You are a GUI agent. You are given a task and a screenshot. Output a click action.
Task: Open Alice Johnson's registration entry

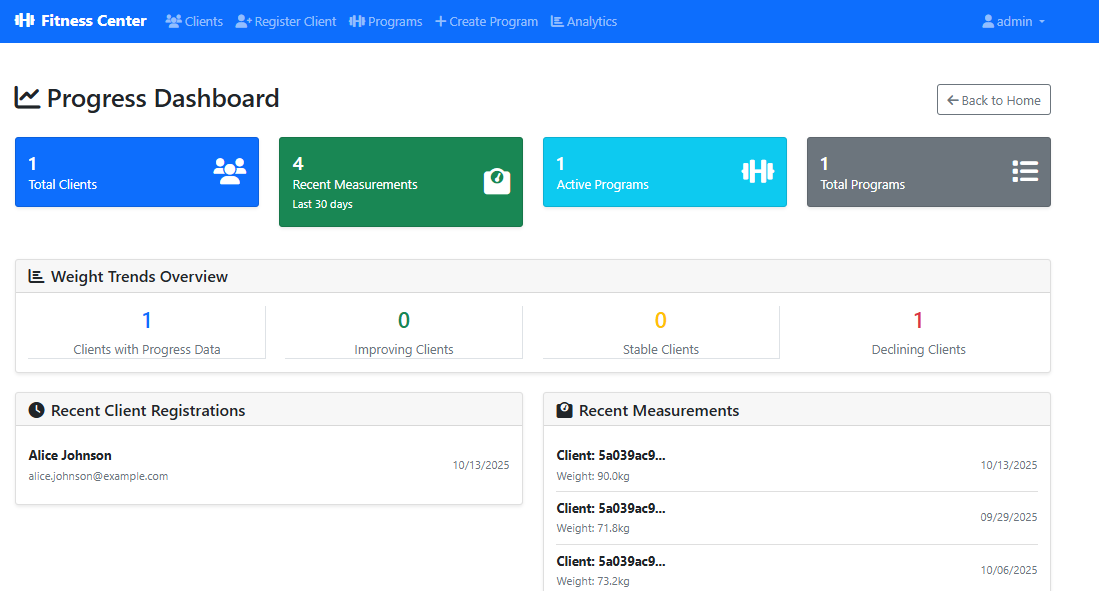click(x=268, y=465)
